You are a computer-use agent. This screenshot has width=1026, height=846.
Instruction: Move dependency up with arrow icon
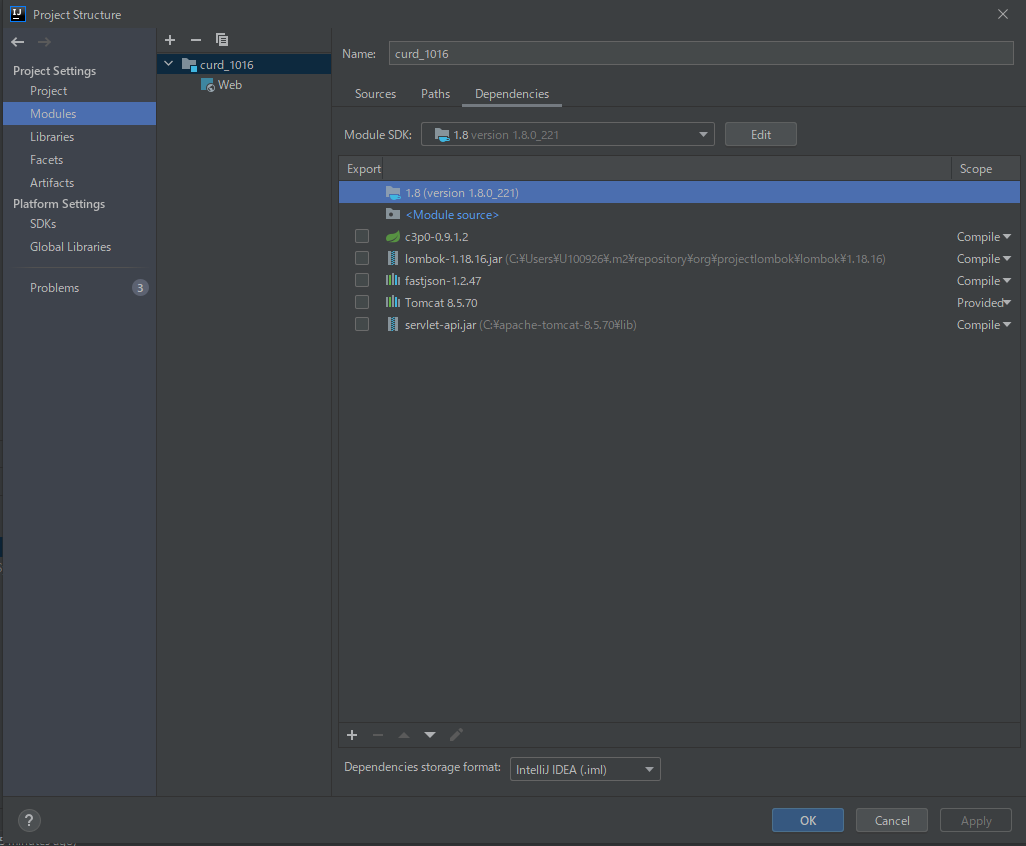click(x=404, y=735)
